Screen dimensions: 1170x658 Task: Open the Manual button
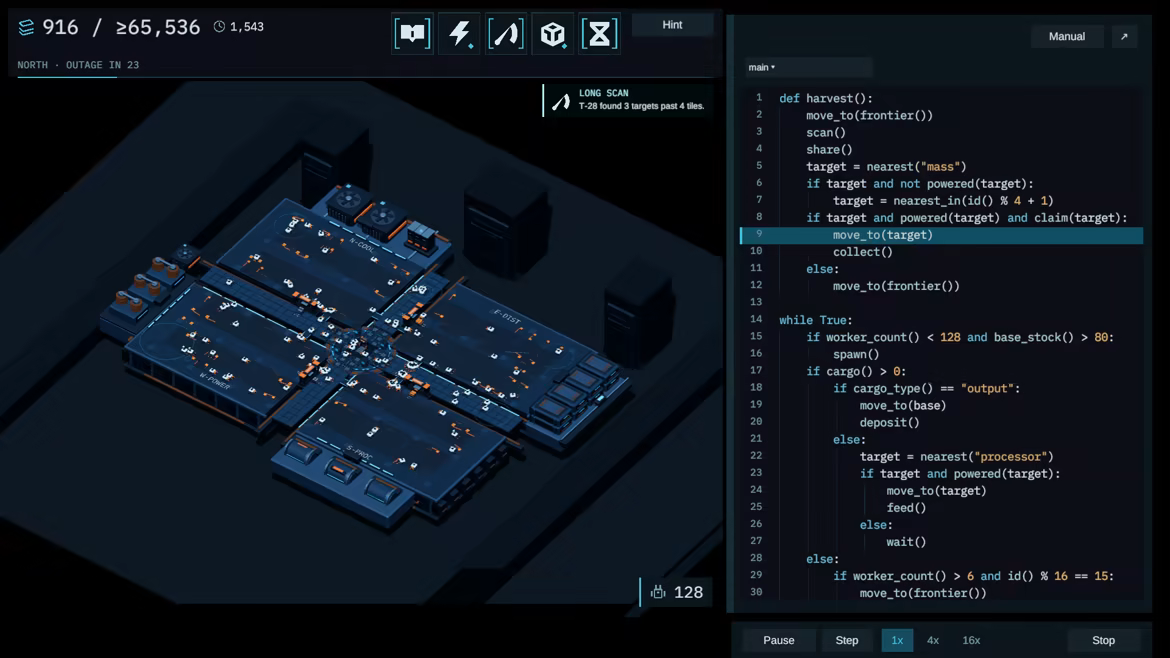click(1067, 37)
